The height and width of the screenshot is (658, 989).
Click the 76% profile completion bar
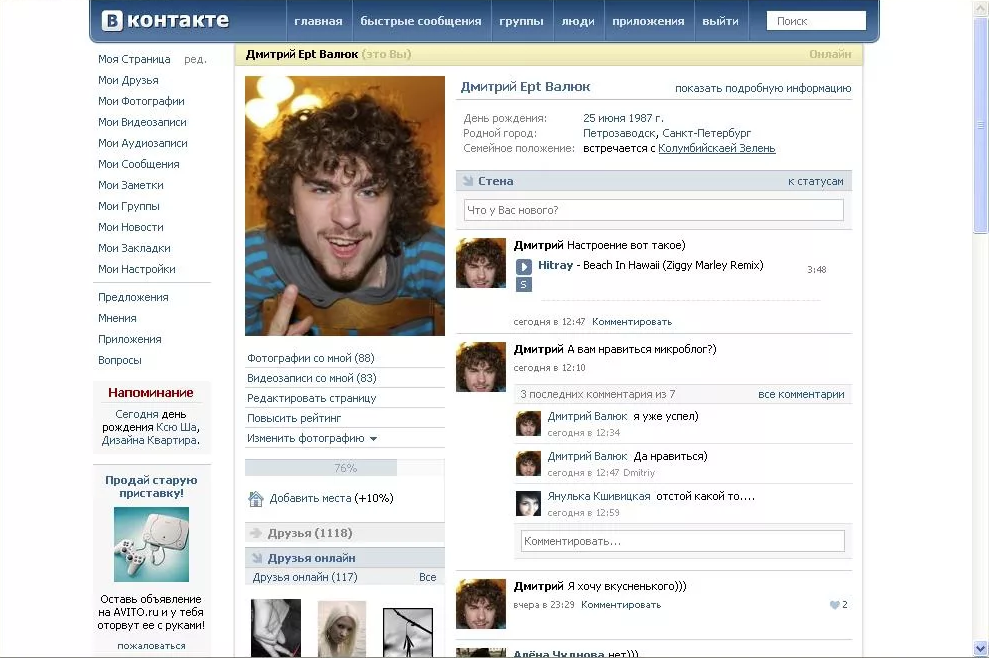pyautogui.click(x=344, y=468)
